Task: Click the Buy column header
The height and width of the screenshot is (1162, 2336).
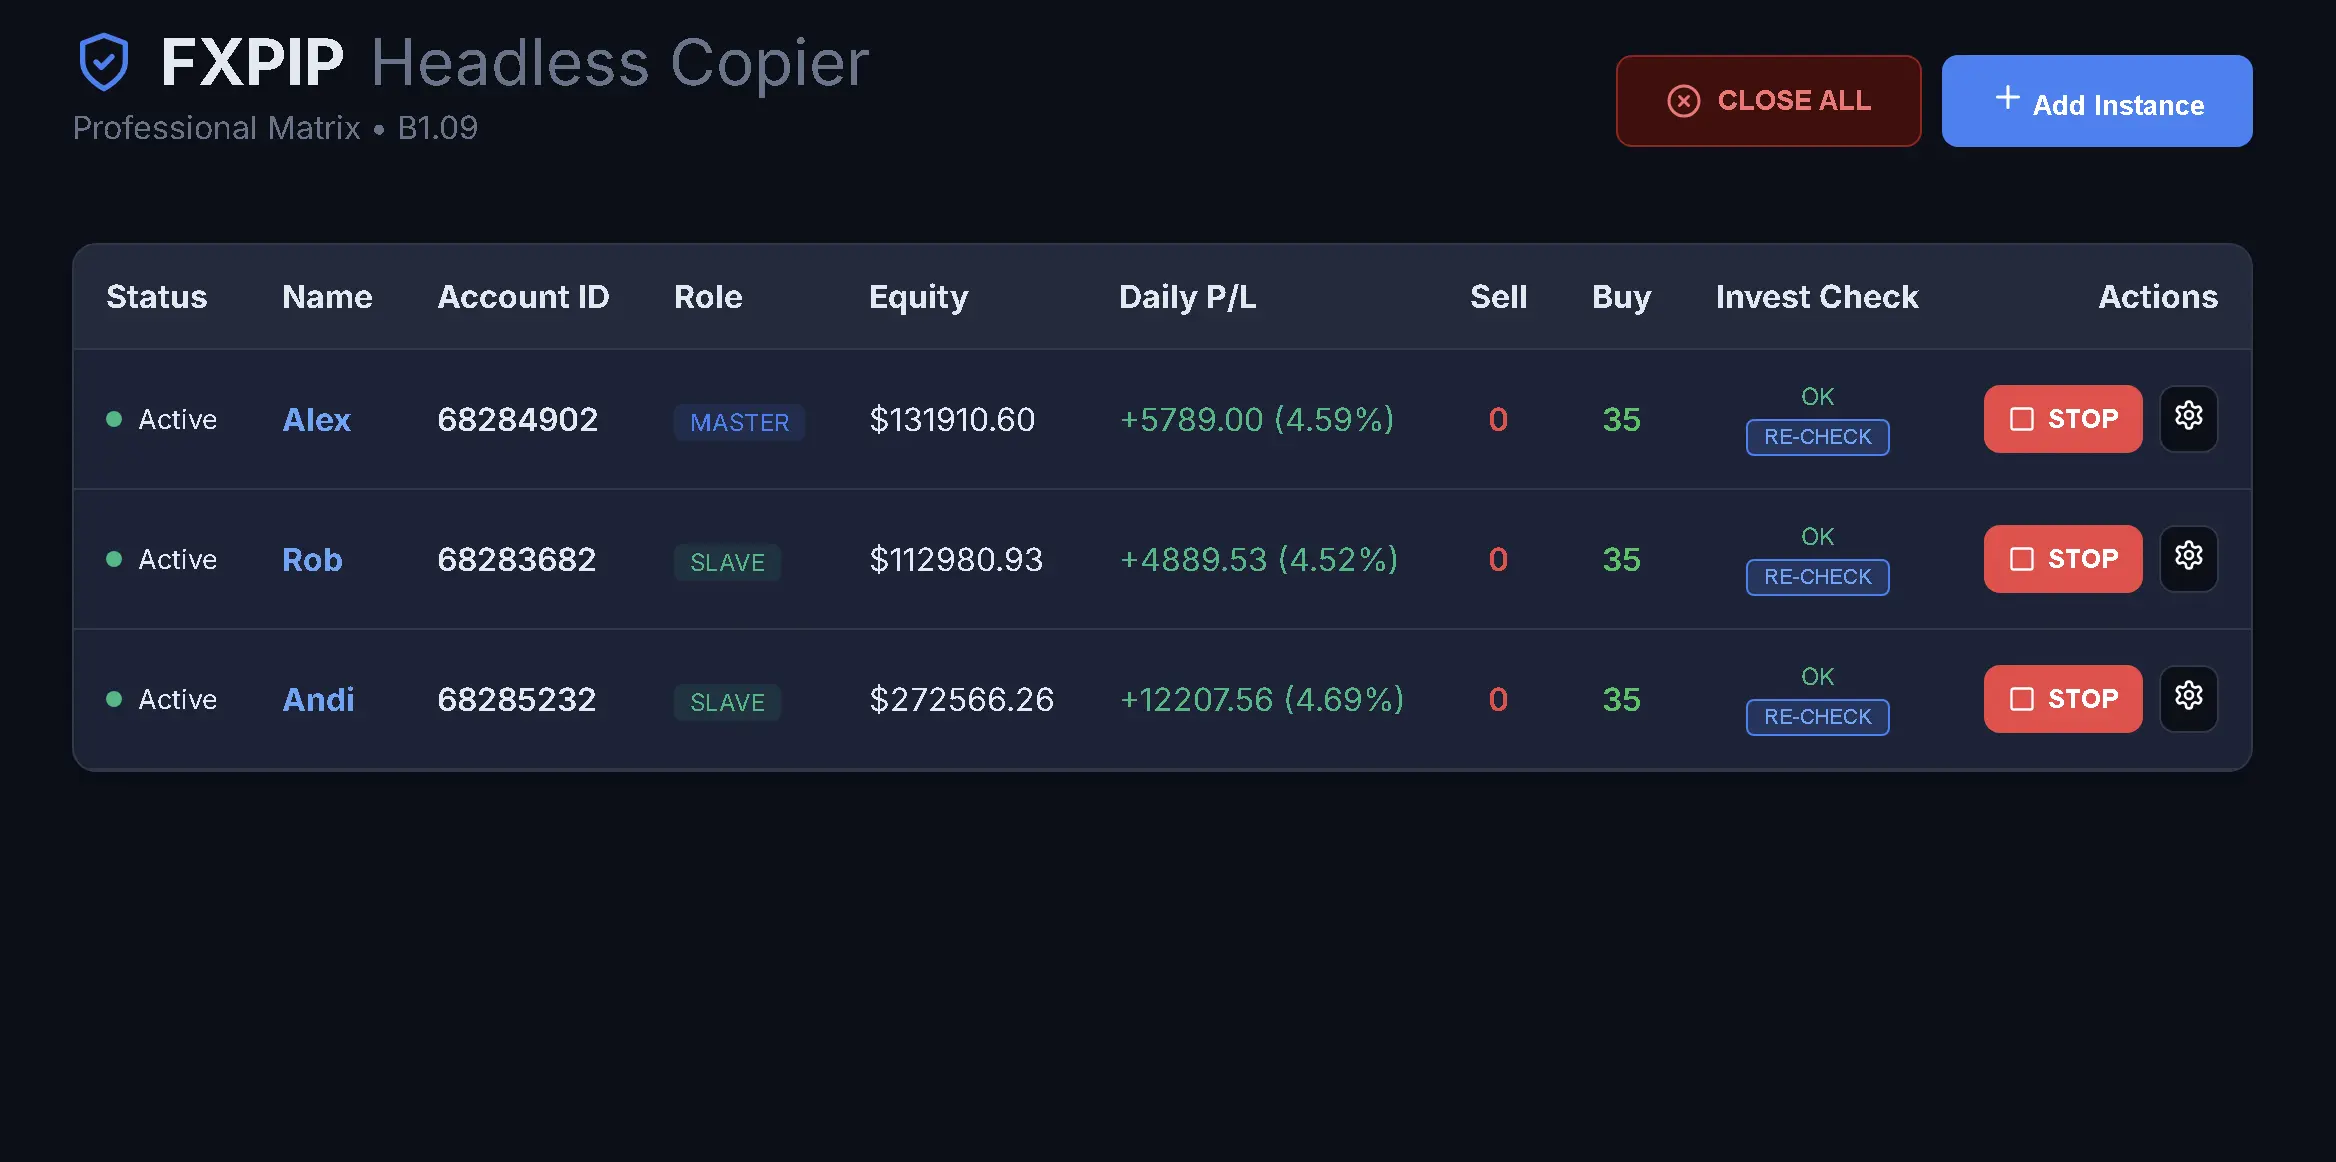Action: (x=1621, y=297)
